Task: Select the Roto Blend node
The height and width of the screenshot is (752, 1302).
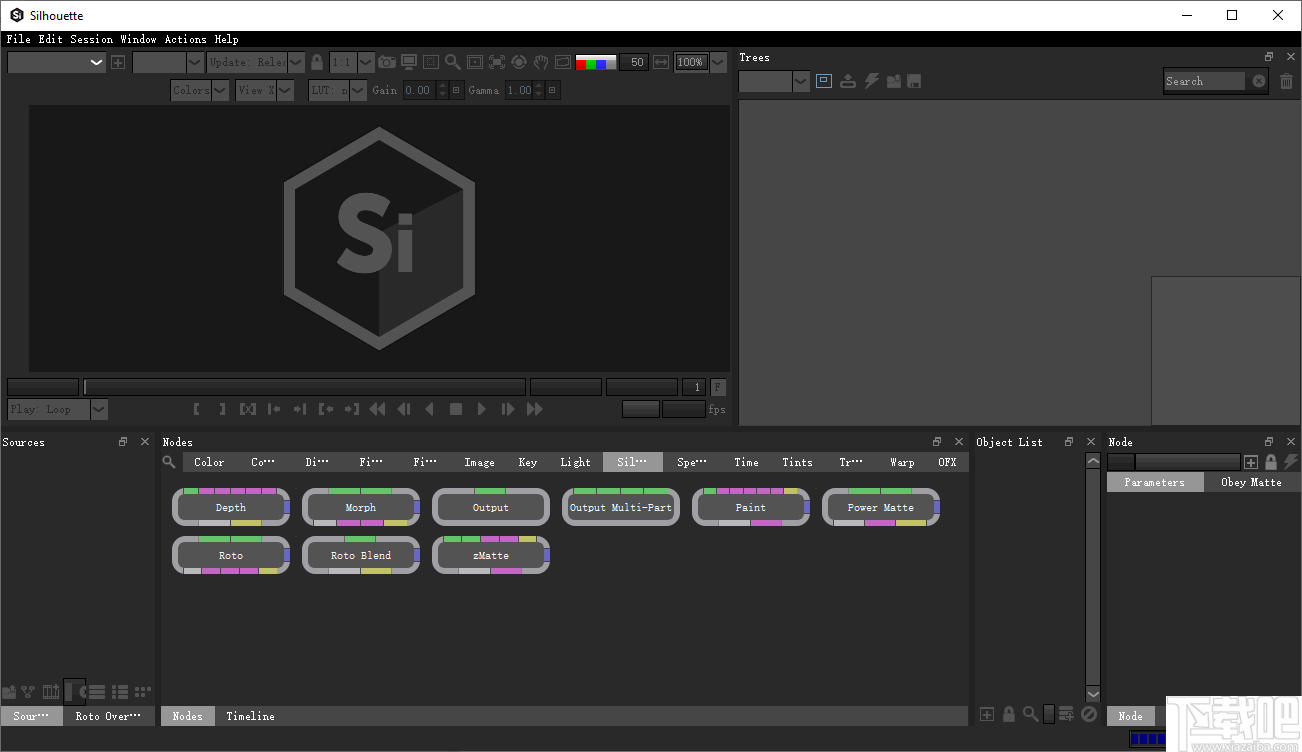Action: [360, 555]
